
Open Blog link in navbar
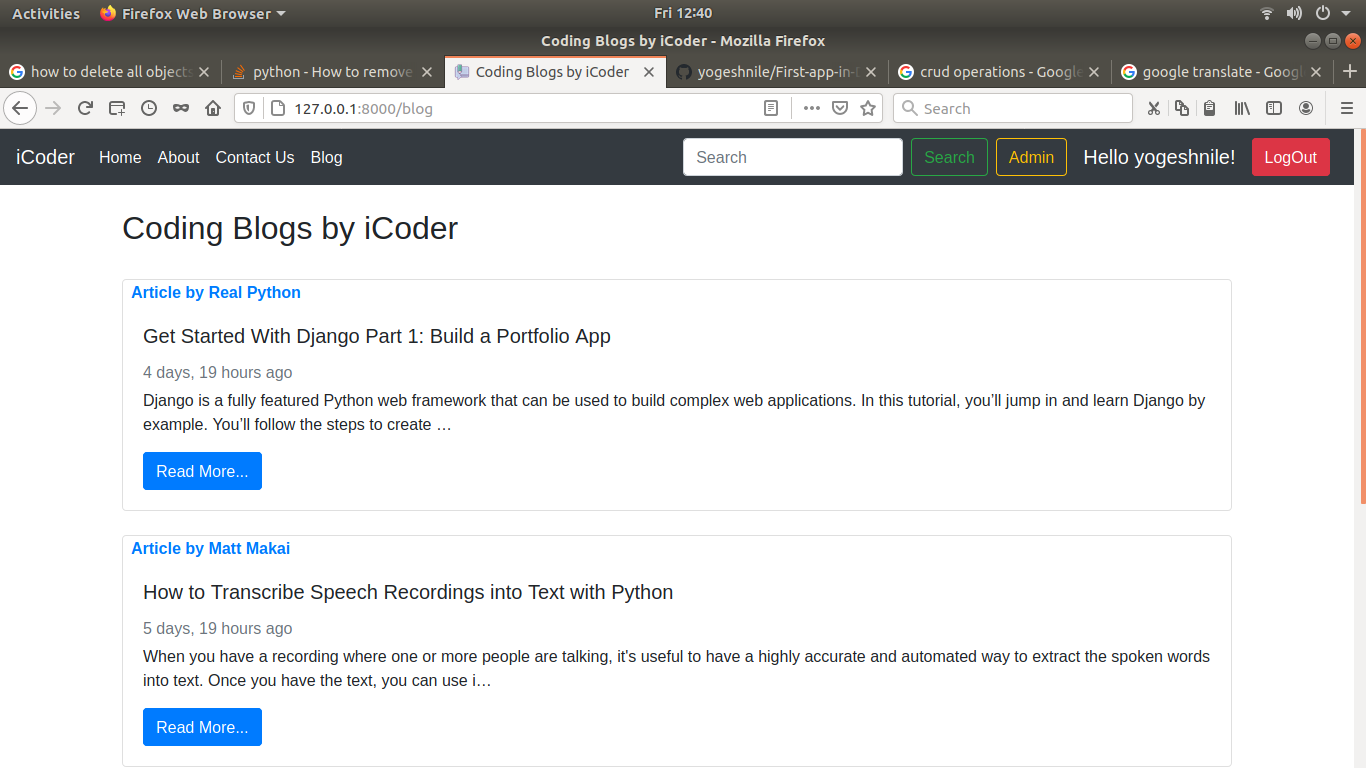coord(326,157)
